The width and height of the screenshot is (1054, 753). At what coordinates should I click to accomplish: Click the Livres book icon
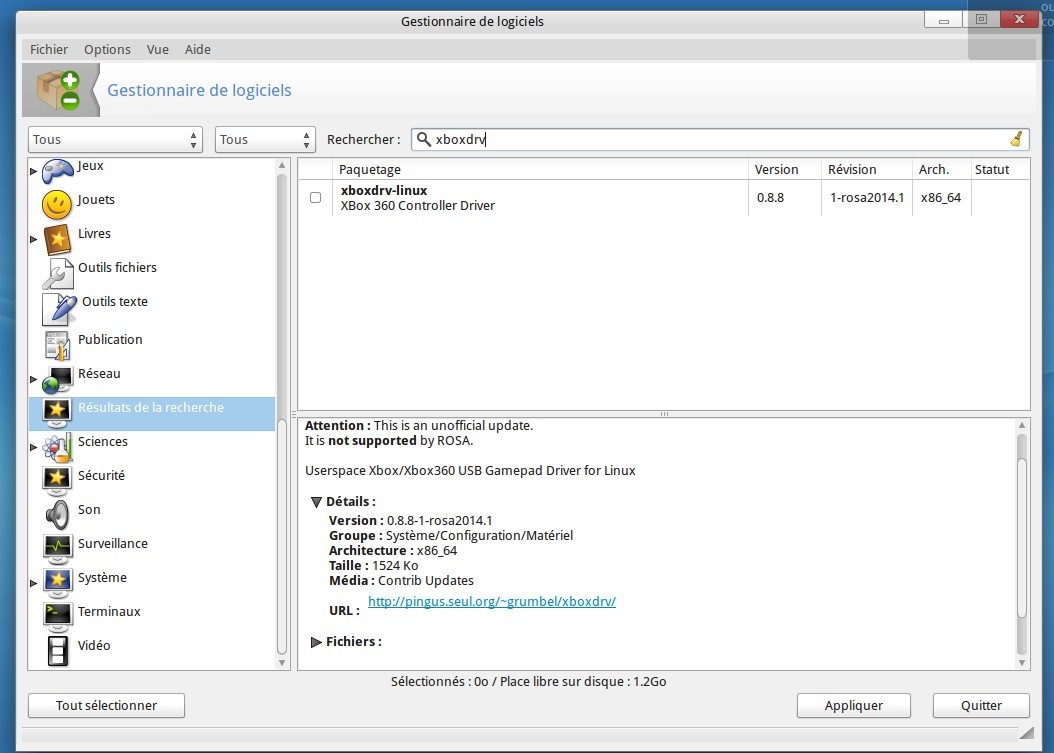point(57,239)
